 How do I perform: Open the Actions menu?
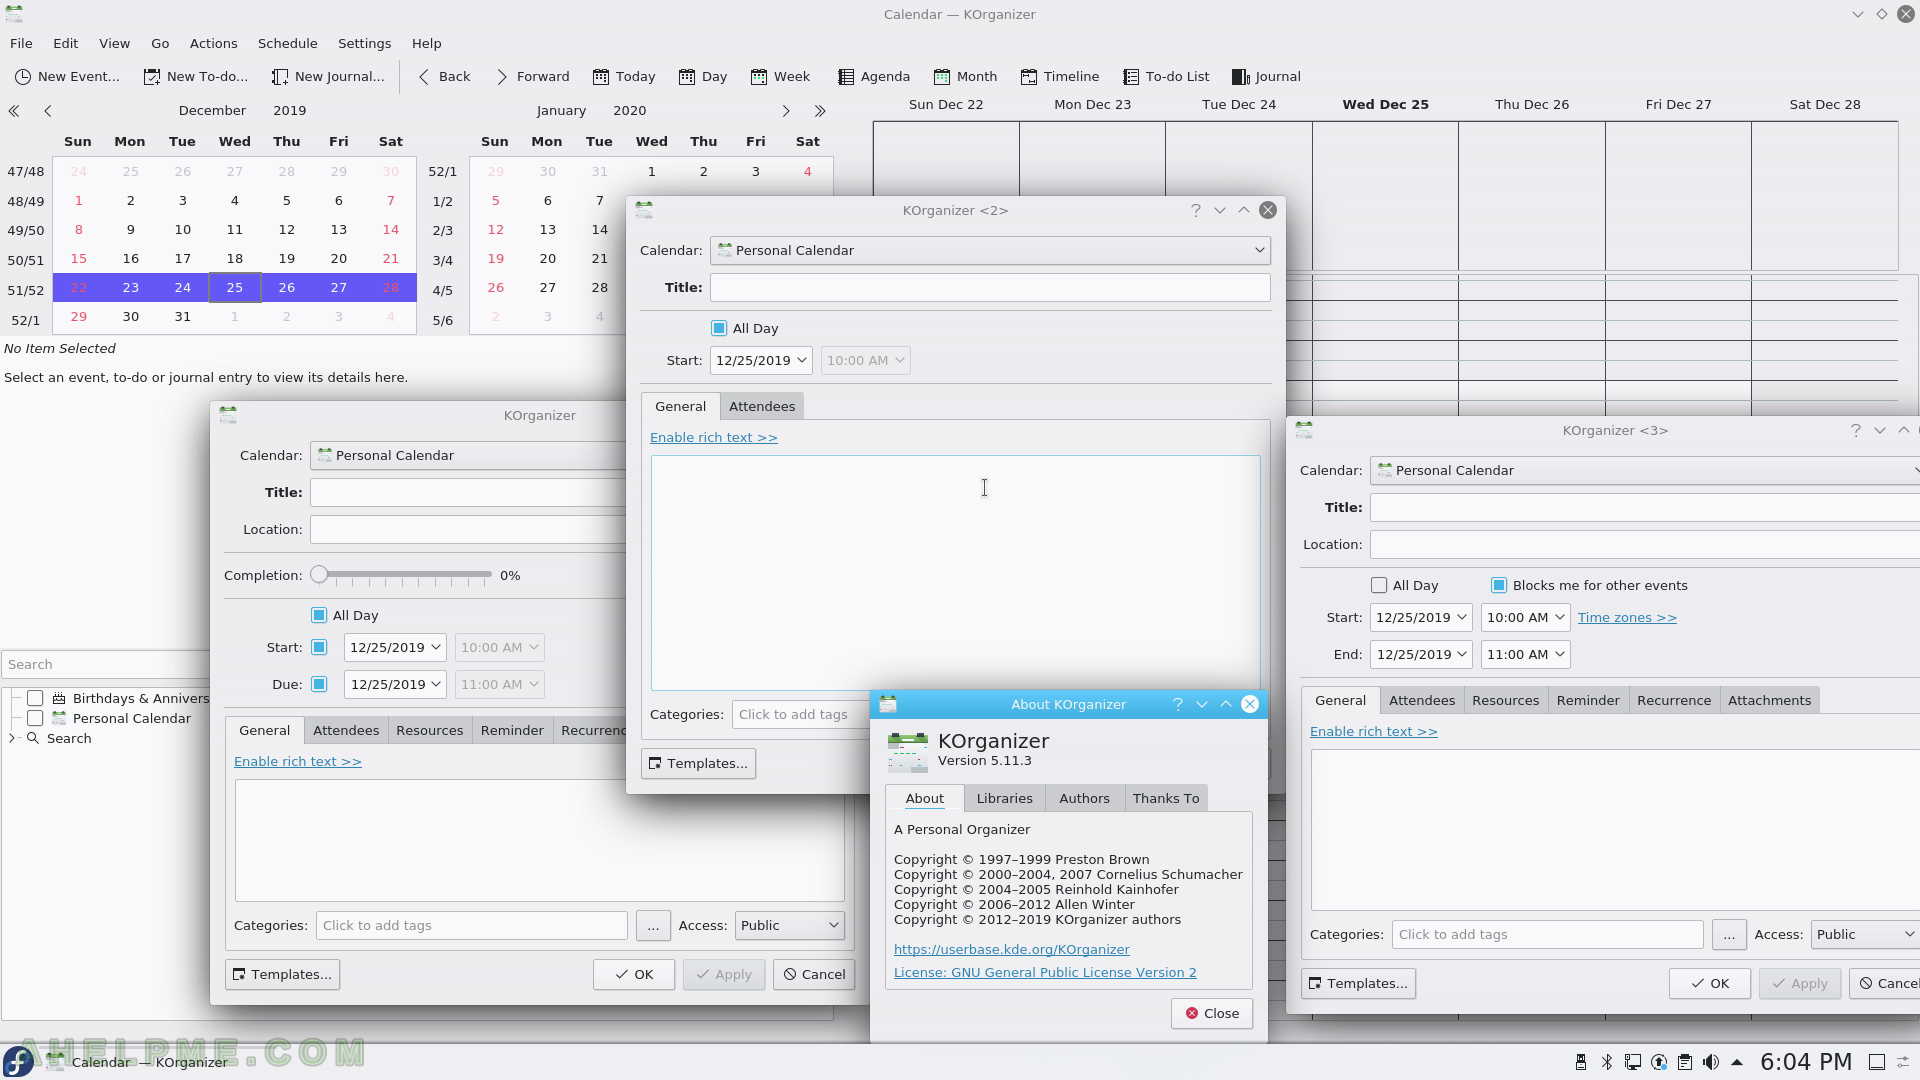tap(213, 44)
